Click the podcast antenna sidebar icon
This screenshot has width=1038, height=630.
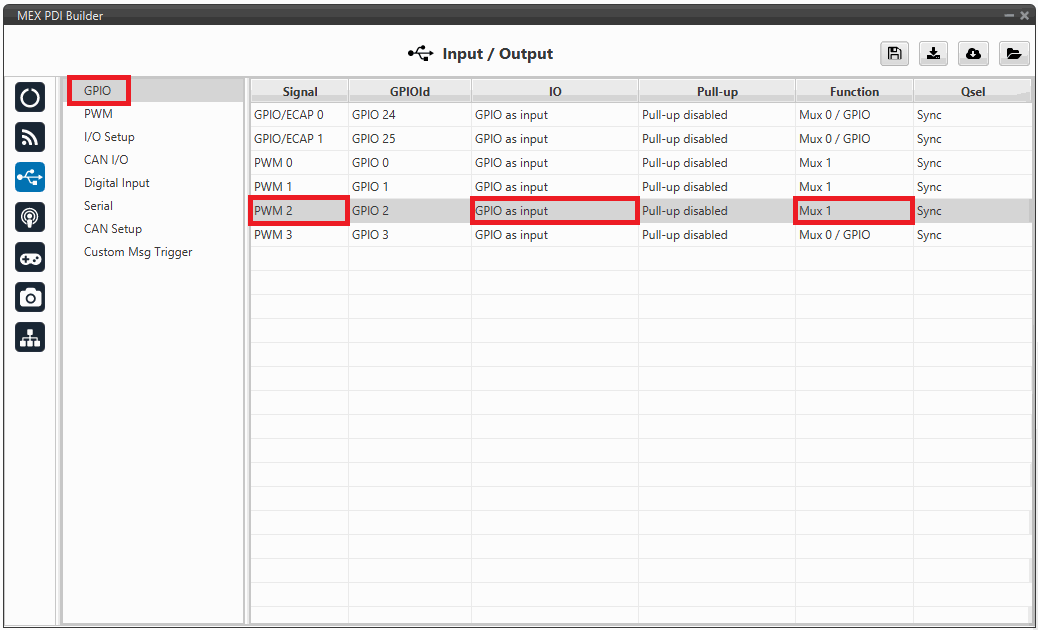(x=30, y=217)
